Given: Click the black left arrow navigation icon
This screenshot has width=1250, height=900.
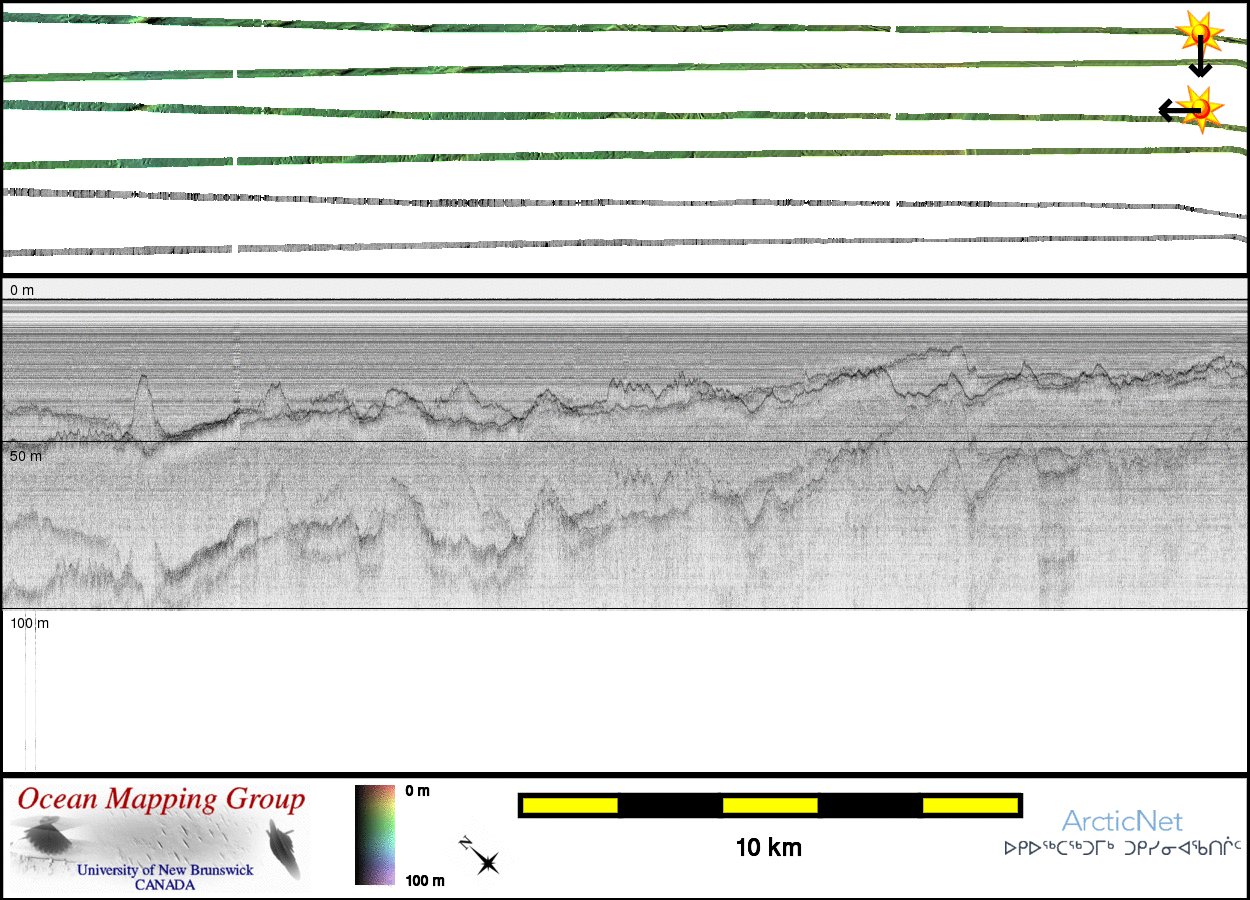Looking at the screenshot, I should [1168, 109].
